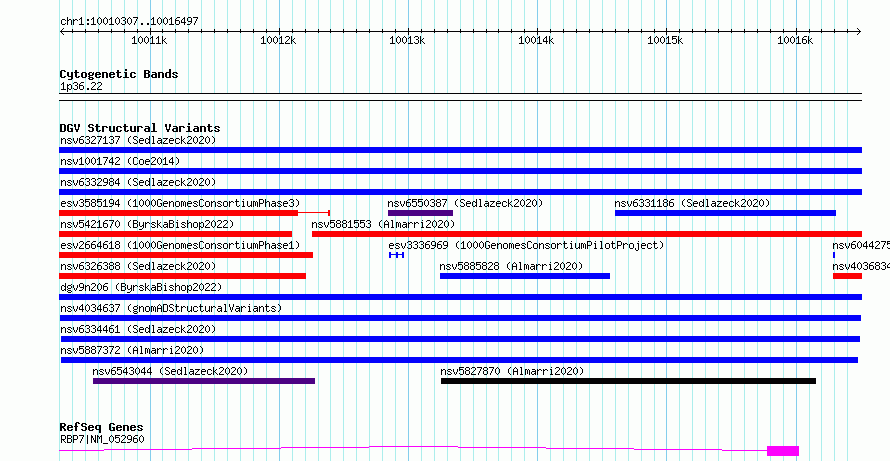Select the red bar under esv2664618
This screenshot has width=890, height=461.
186,255
